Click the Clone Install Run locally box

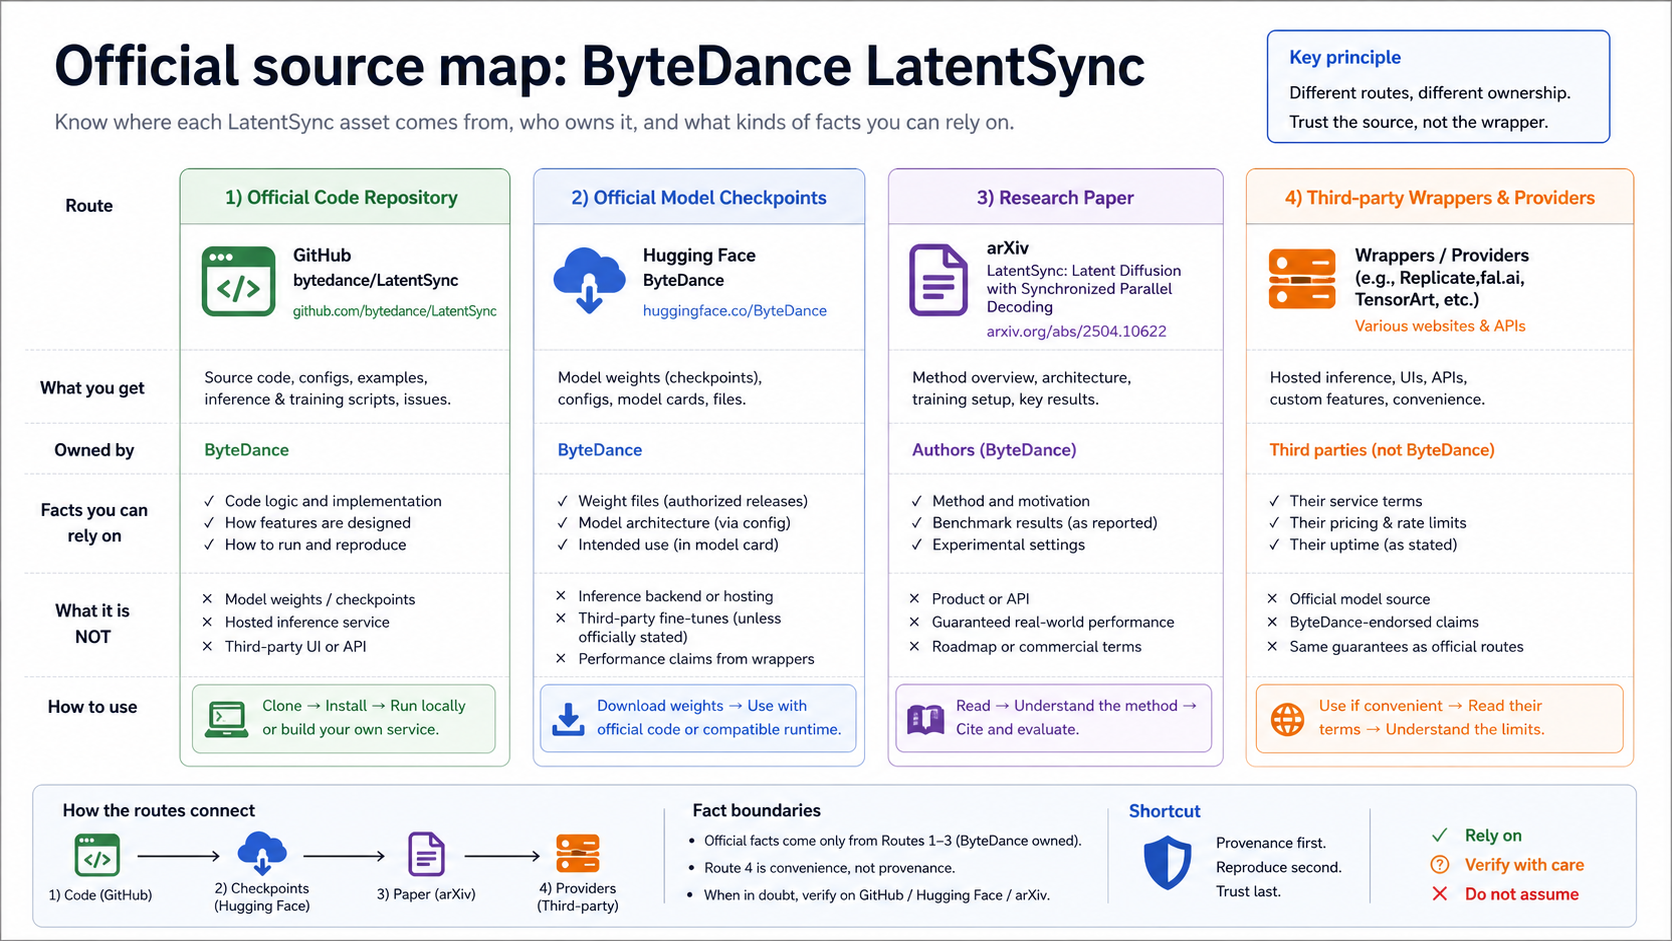coord(344,718)
